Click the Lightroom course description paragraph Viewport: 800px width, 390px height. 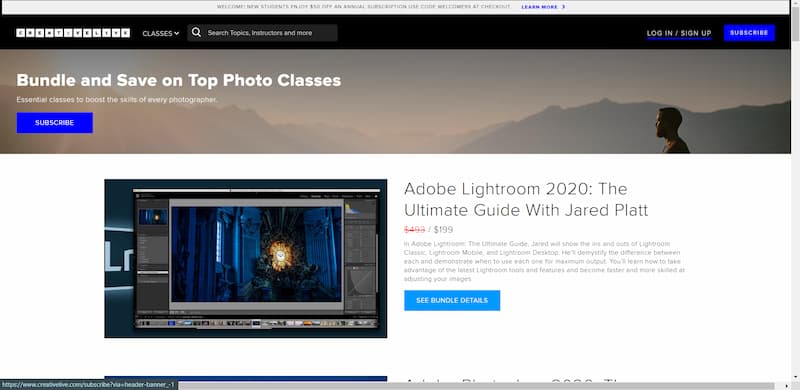point(544,261)
